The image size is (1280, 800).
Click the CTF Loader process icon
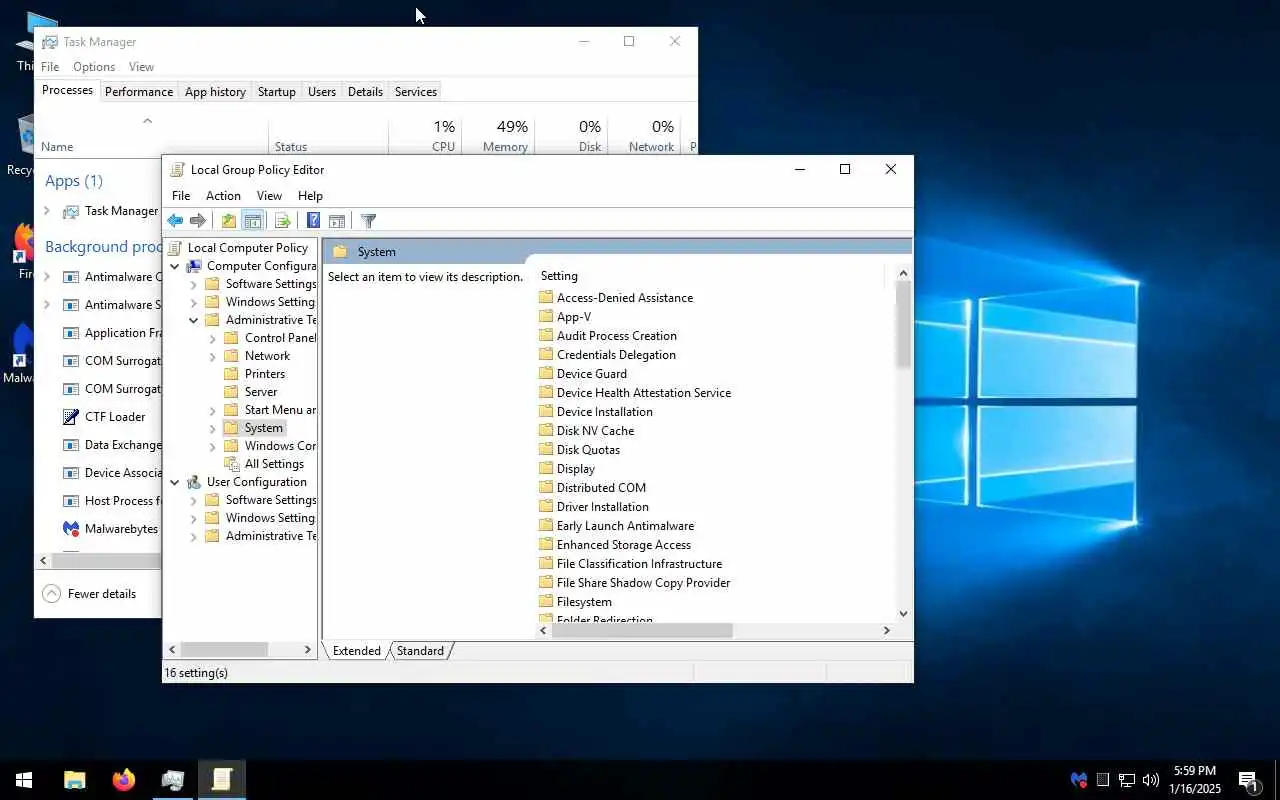tap(71, 417)
